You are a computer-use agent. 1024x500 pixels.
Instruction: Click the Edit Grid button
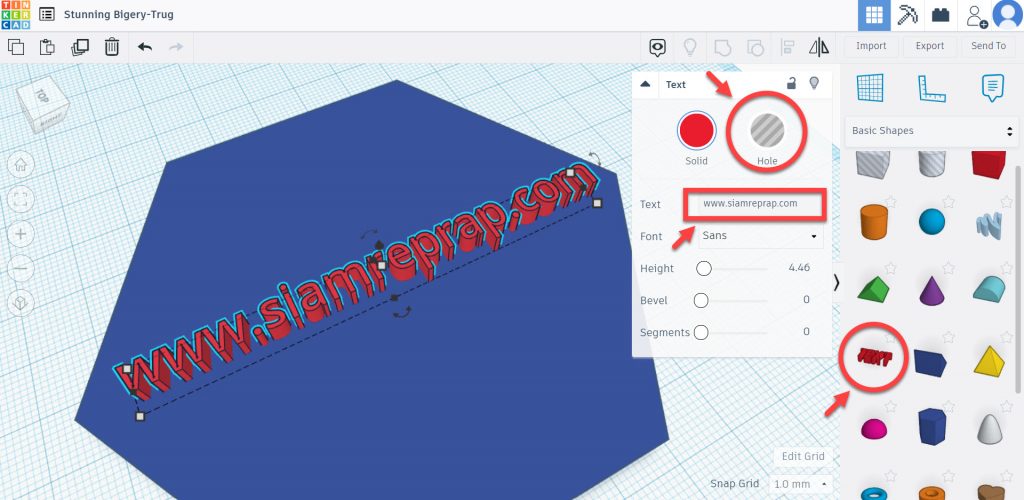[802, 457]
